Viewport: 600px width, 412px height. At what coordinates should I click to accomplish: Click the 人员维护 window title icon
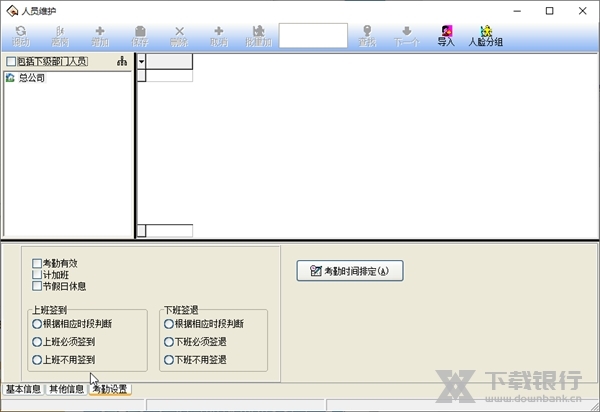[x=12, y=11]
